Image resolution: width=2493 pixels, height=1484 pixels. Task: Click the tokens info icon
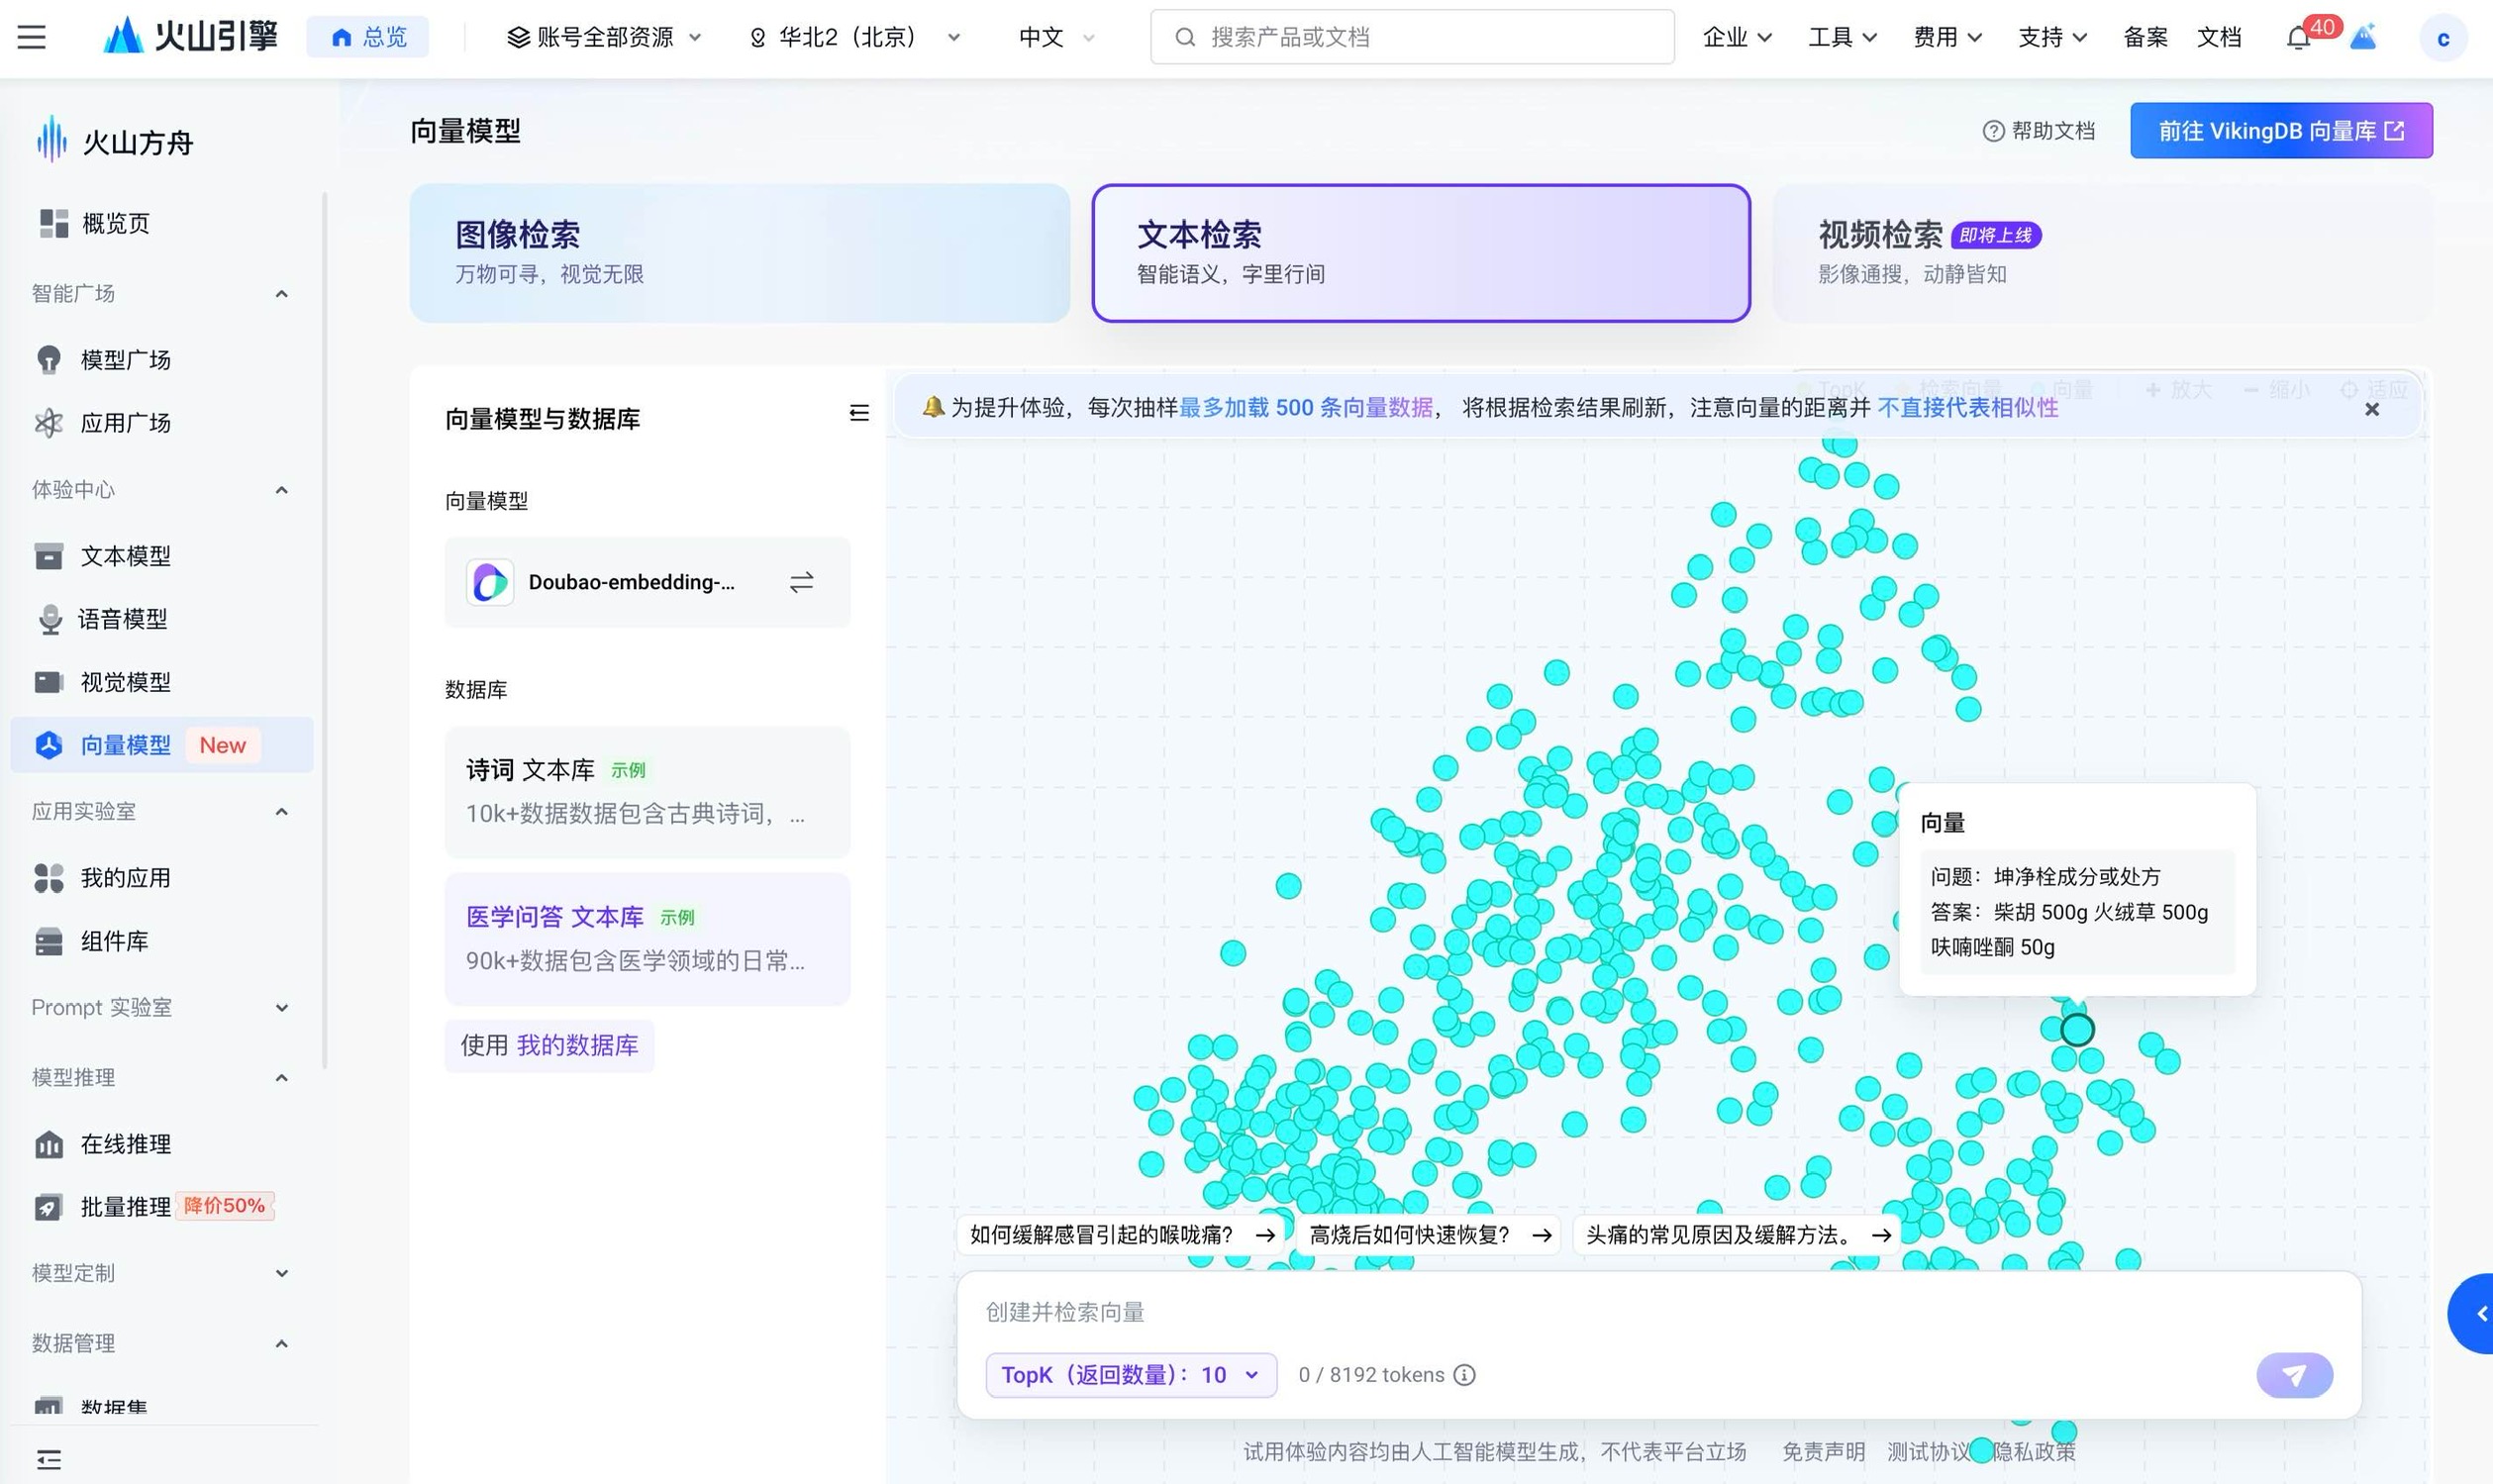[1464, 1375]
